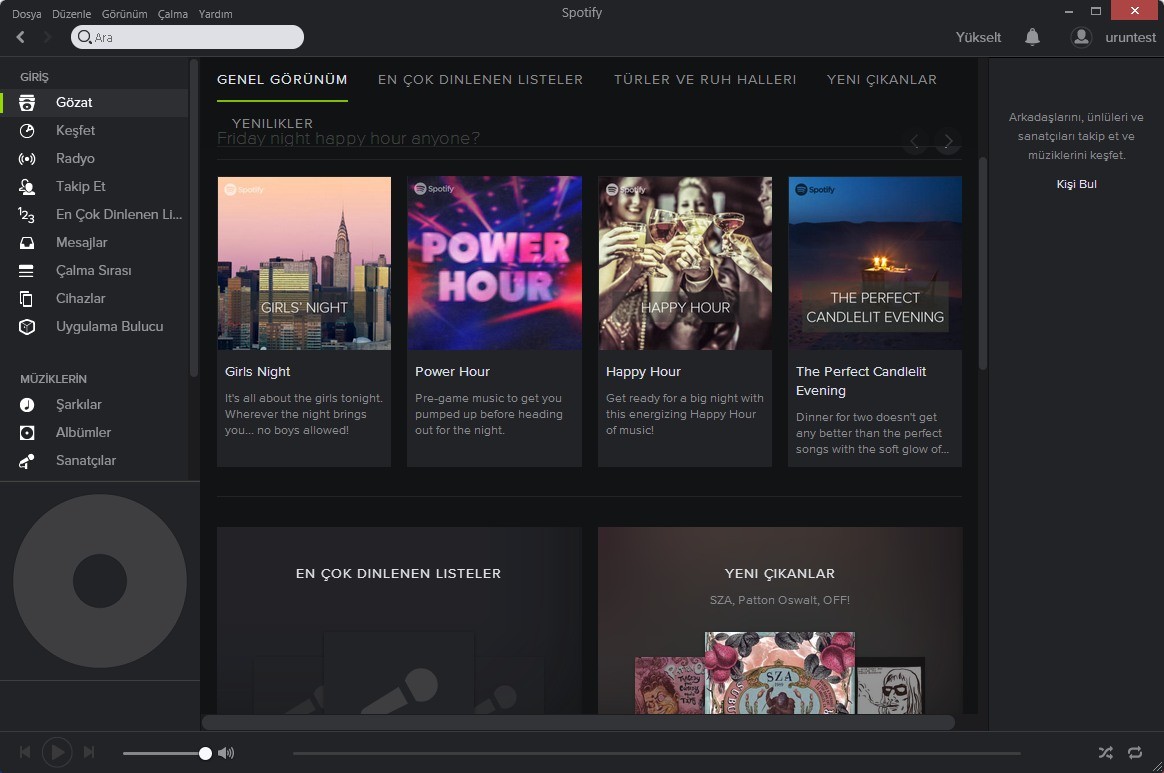
Task: Go back with the left arrow
Action: tap(21, 37)
